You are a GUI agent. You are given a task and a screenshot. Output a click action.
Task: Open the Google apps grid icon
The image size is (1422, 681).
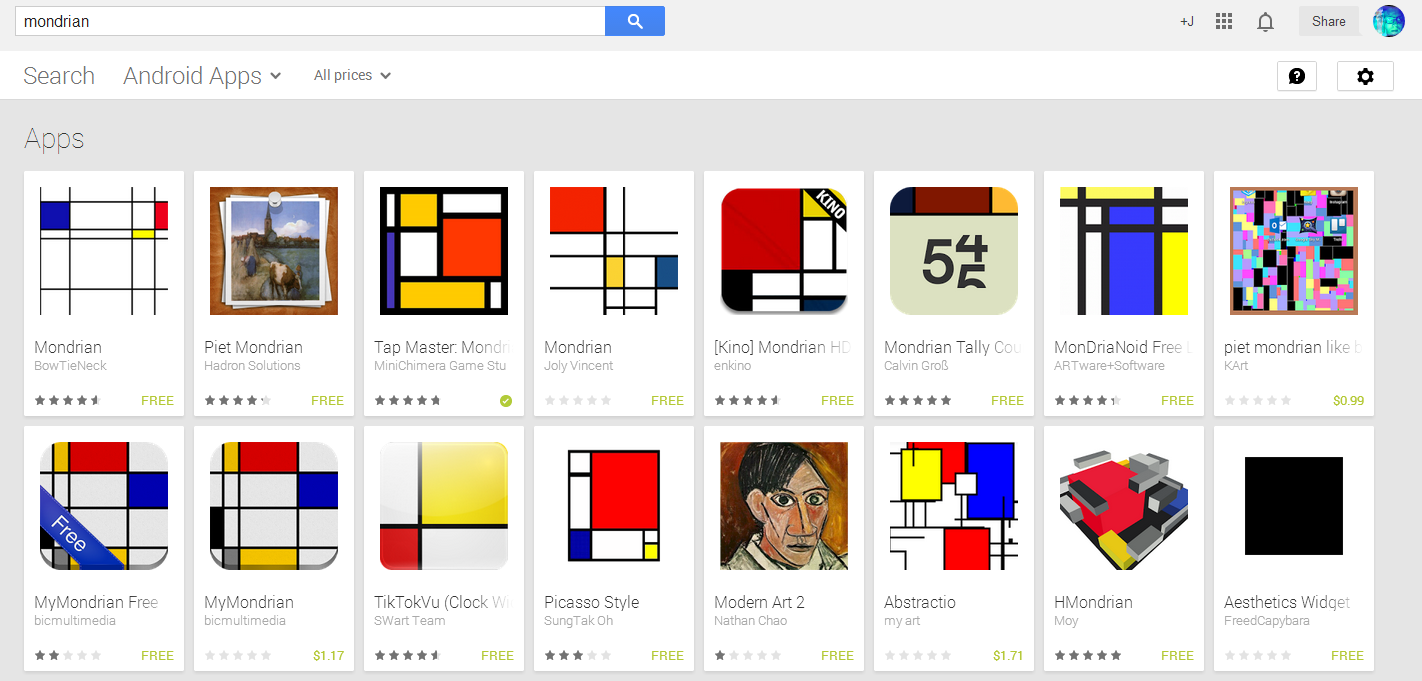pos(1223,21)
